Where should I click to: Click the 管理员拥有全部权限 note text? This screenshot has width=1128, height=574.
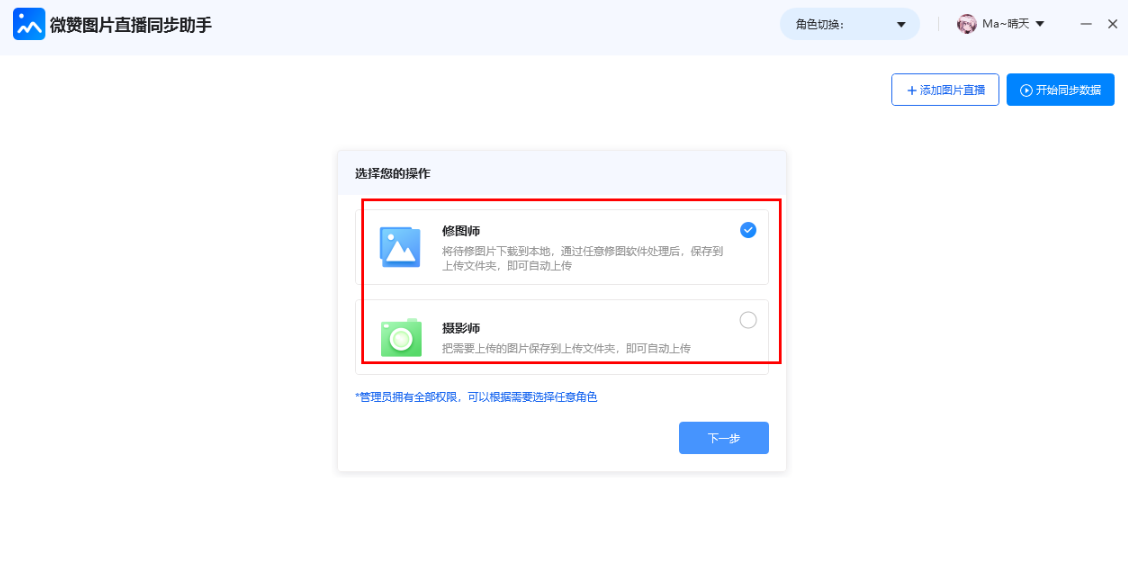[476, 397]
